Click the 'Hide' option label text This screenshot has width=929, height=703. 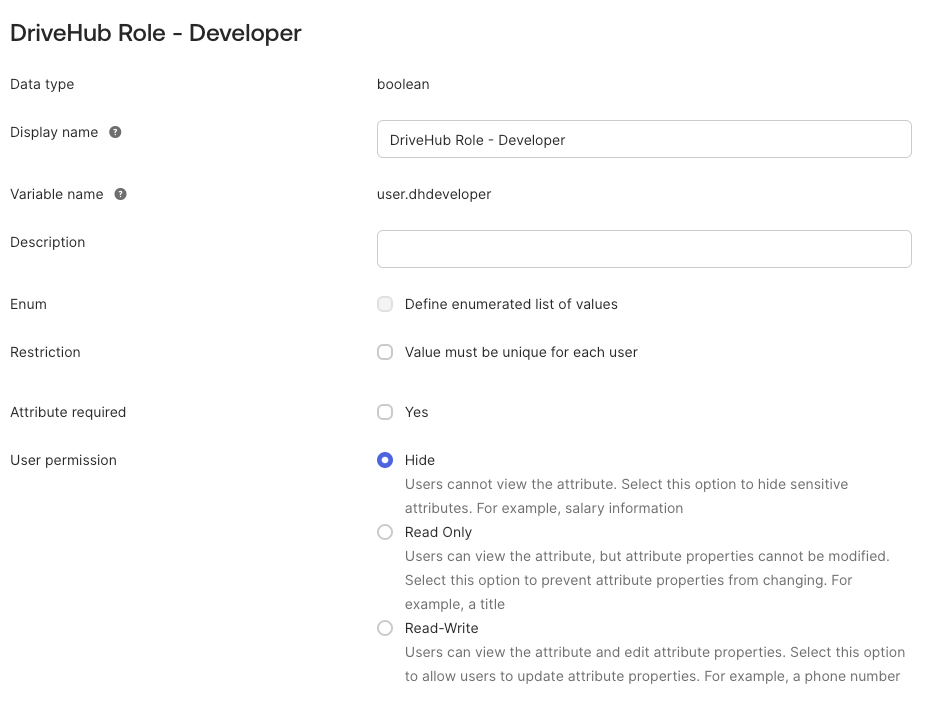419,460
